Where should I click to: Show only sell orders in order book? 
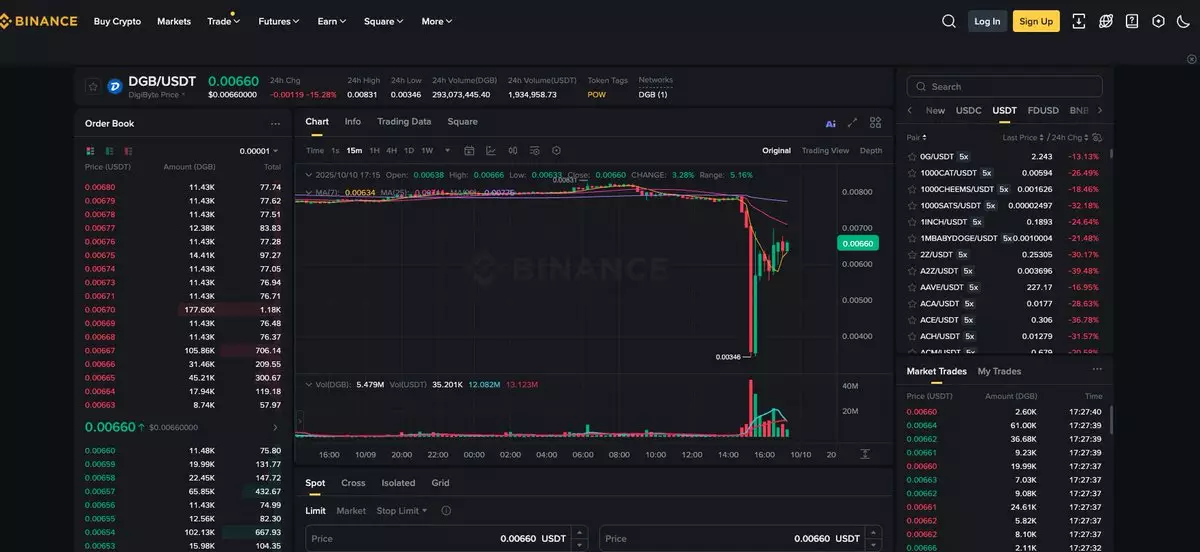[128, 151]
